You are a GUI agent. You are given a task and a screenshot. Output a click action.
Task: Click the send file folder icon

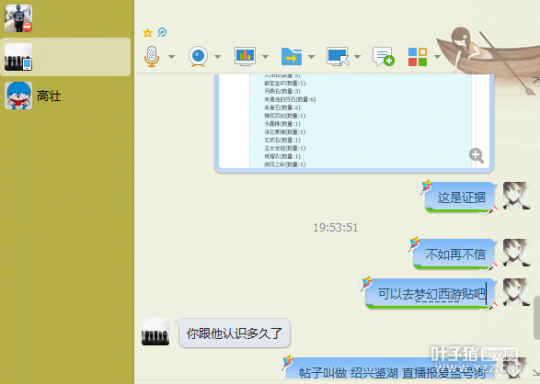click(x=291, y=56)
